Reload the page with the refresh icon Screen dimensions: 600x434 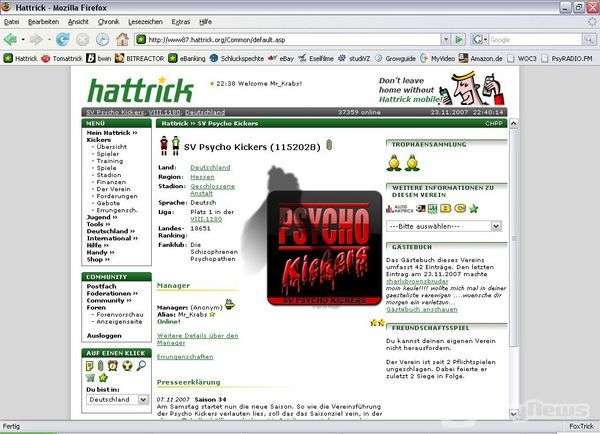click(62, 39)
